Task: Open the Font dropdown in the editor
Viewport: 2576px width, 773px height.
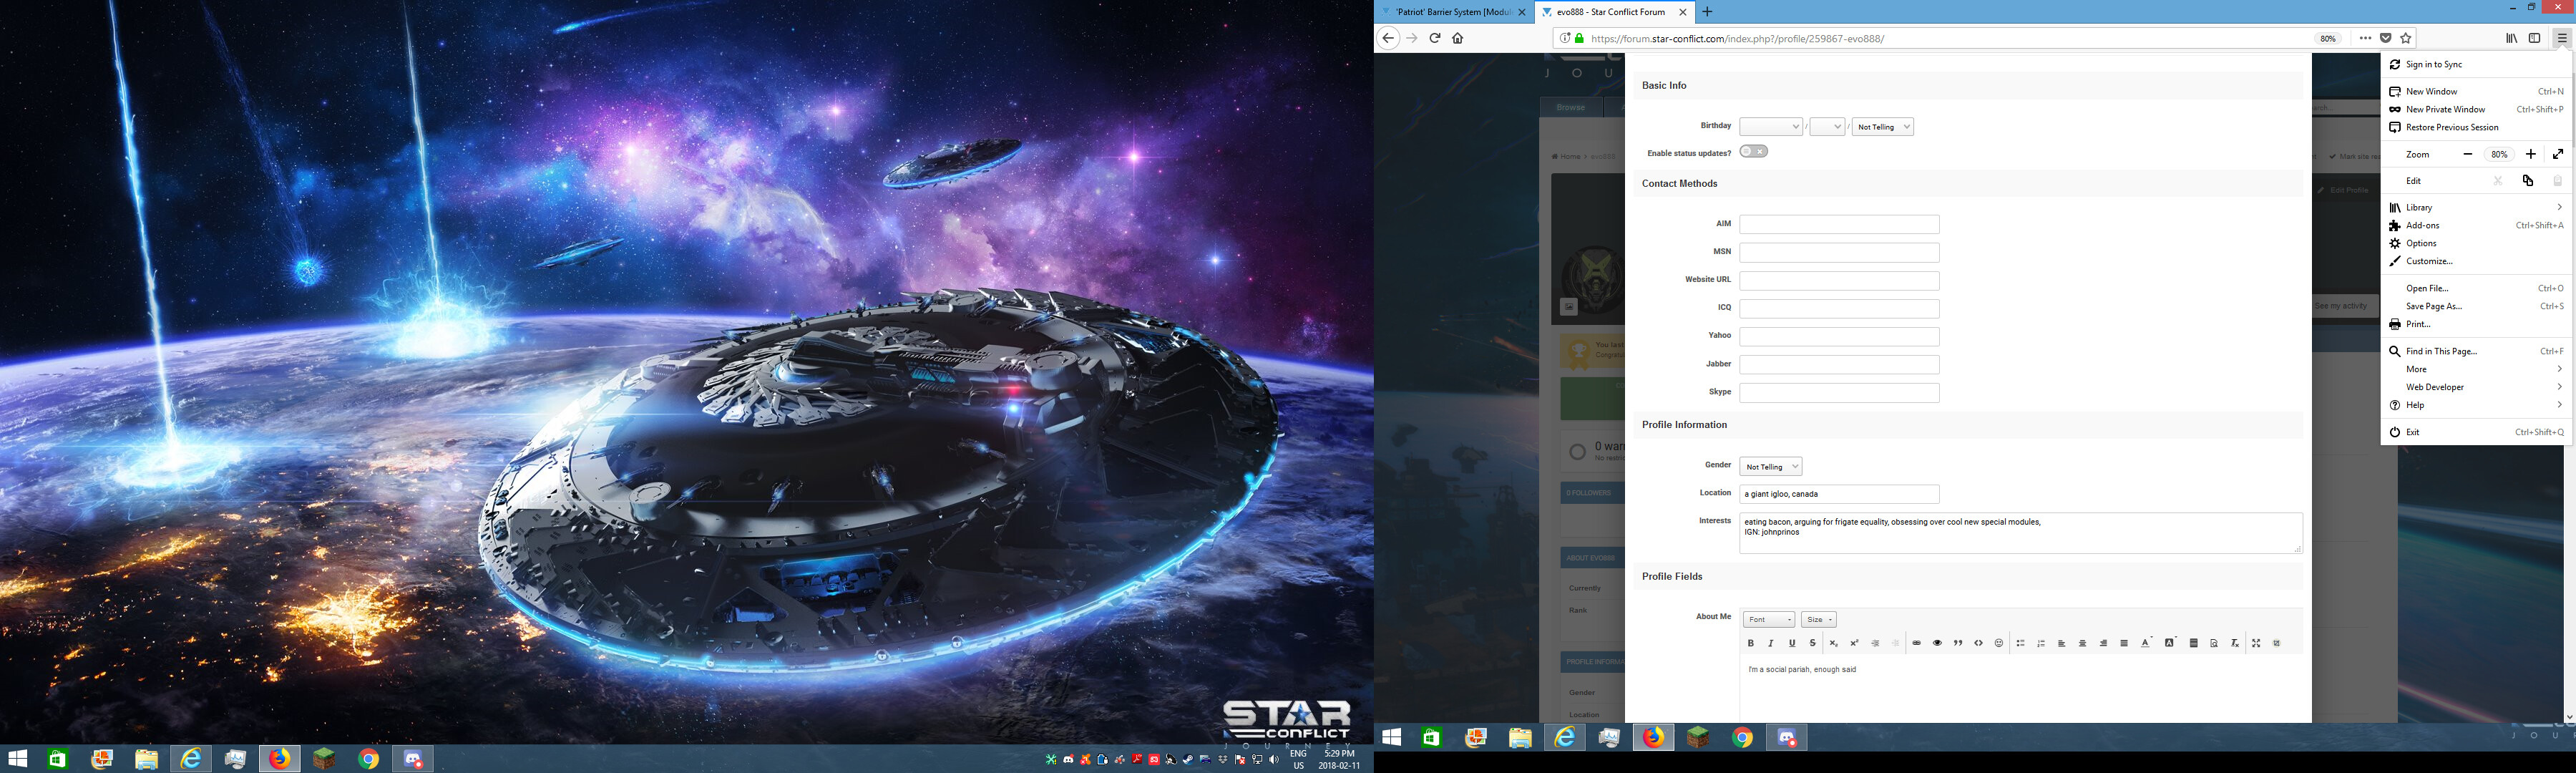Action: 1768,620
